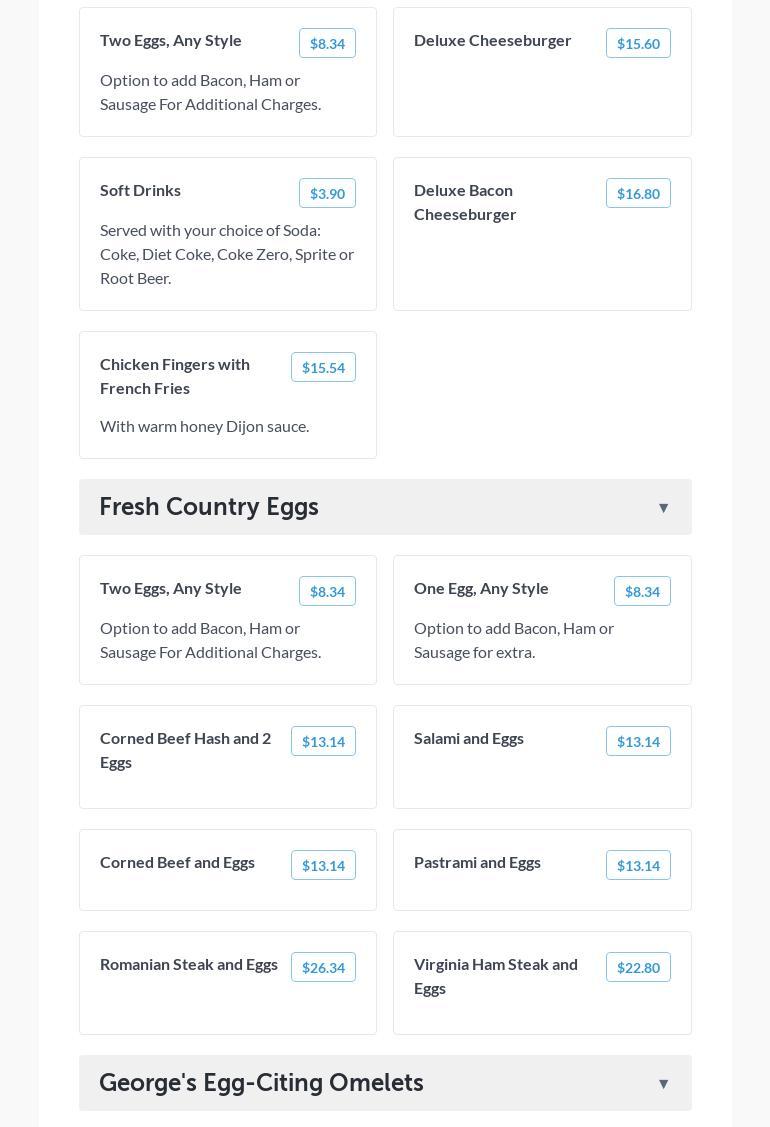
Task: Select the $22.80 Virginia Ham Steak price
Action: pos(638,967)
